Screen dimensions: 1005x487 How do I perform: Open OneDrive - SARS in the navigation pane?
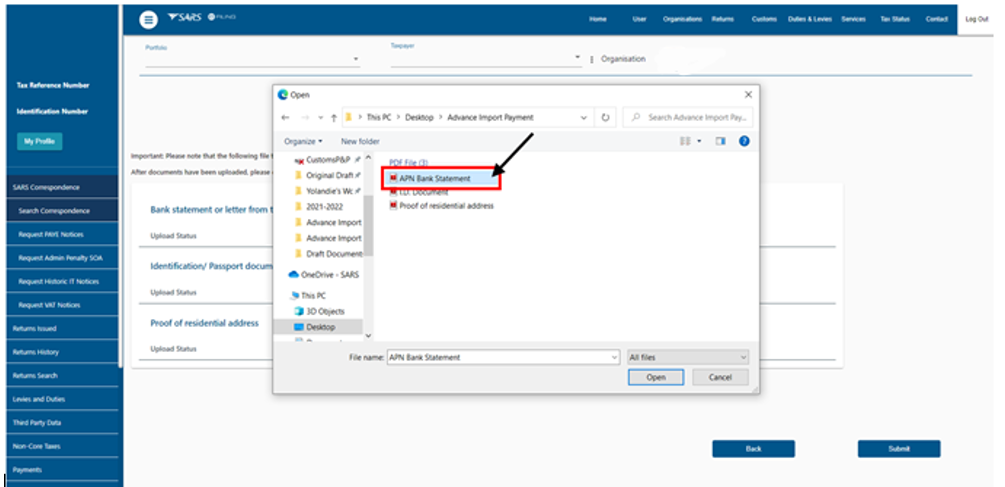329,274
